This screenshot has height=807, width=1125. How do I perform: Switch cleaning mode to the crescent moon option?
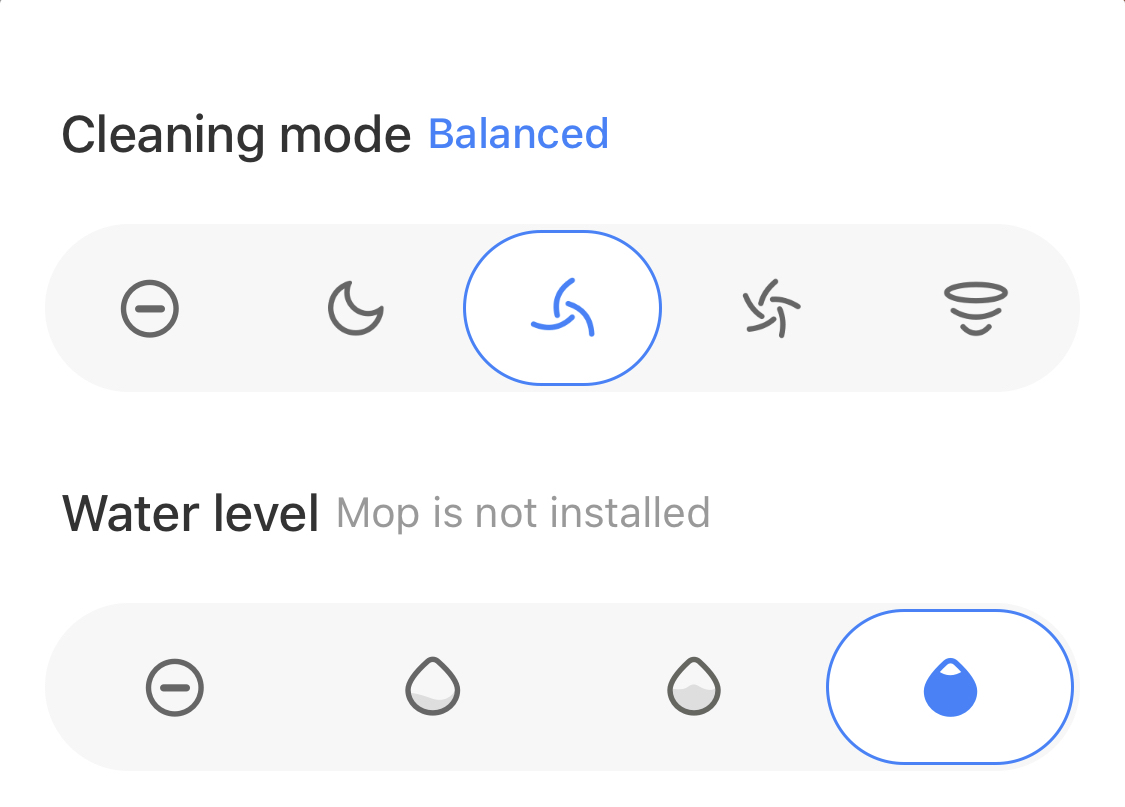(x=356, y=308)
